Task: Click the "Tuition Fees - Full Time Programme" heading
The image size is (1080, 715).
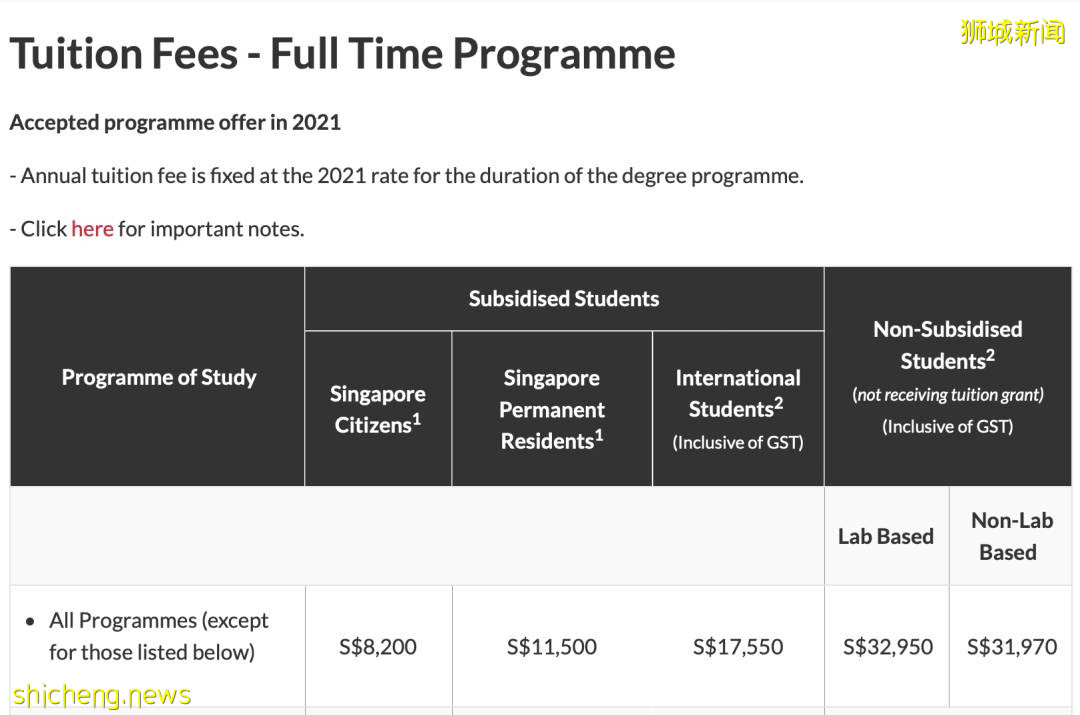Action: (x=343, y=54)
